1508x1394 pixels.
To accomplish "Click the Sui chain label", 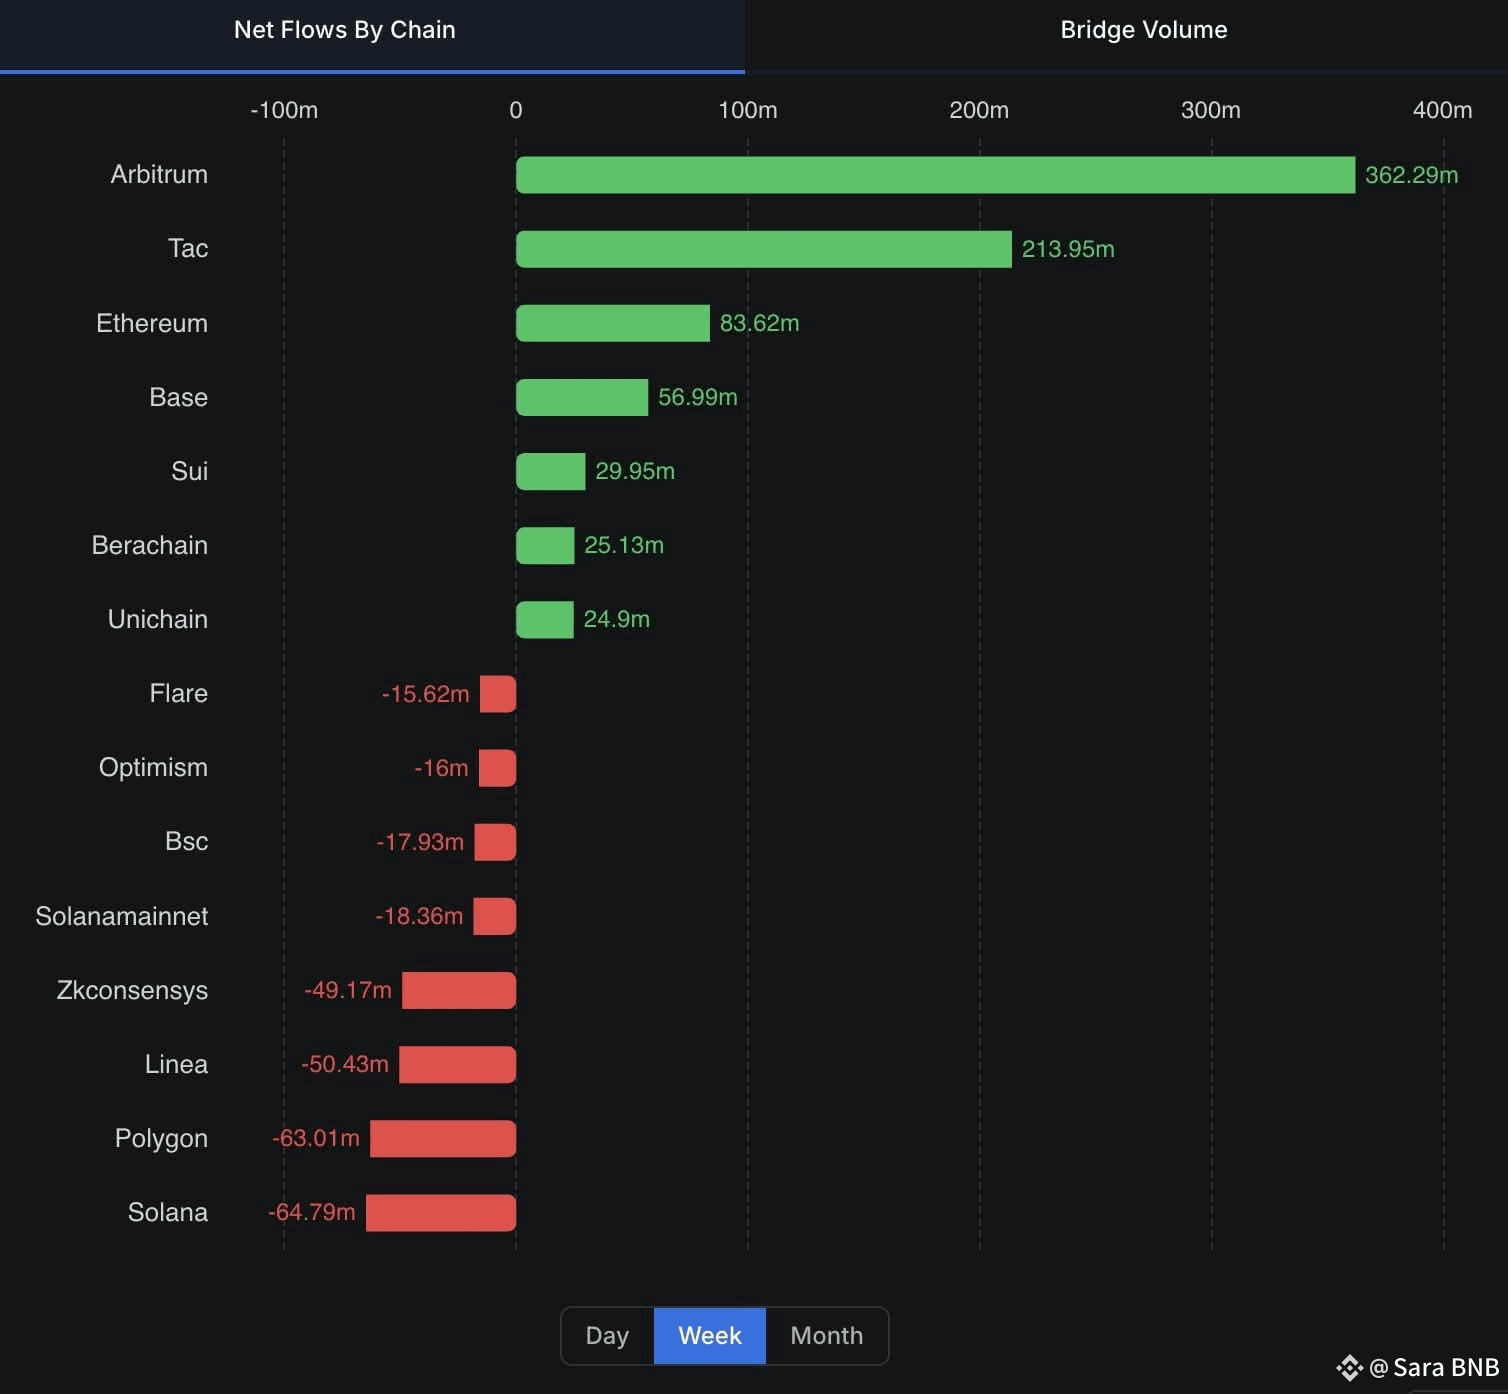I will point(190,471).
